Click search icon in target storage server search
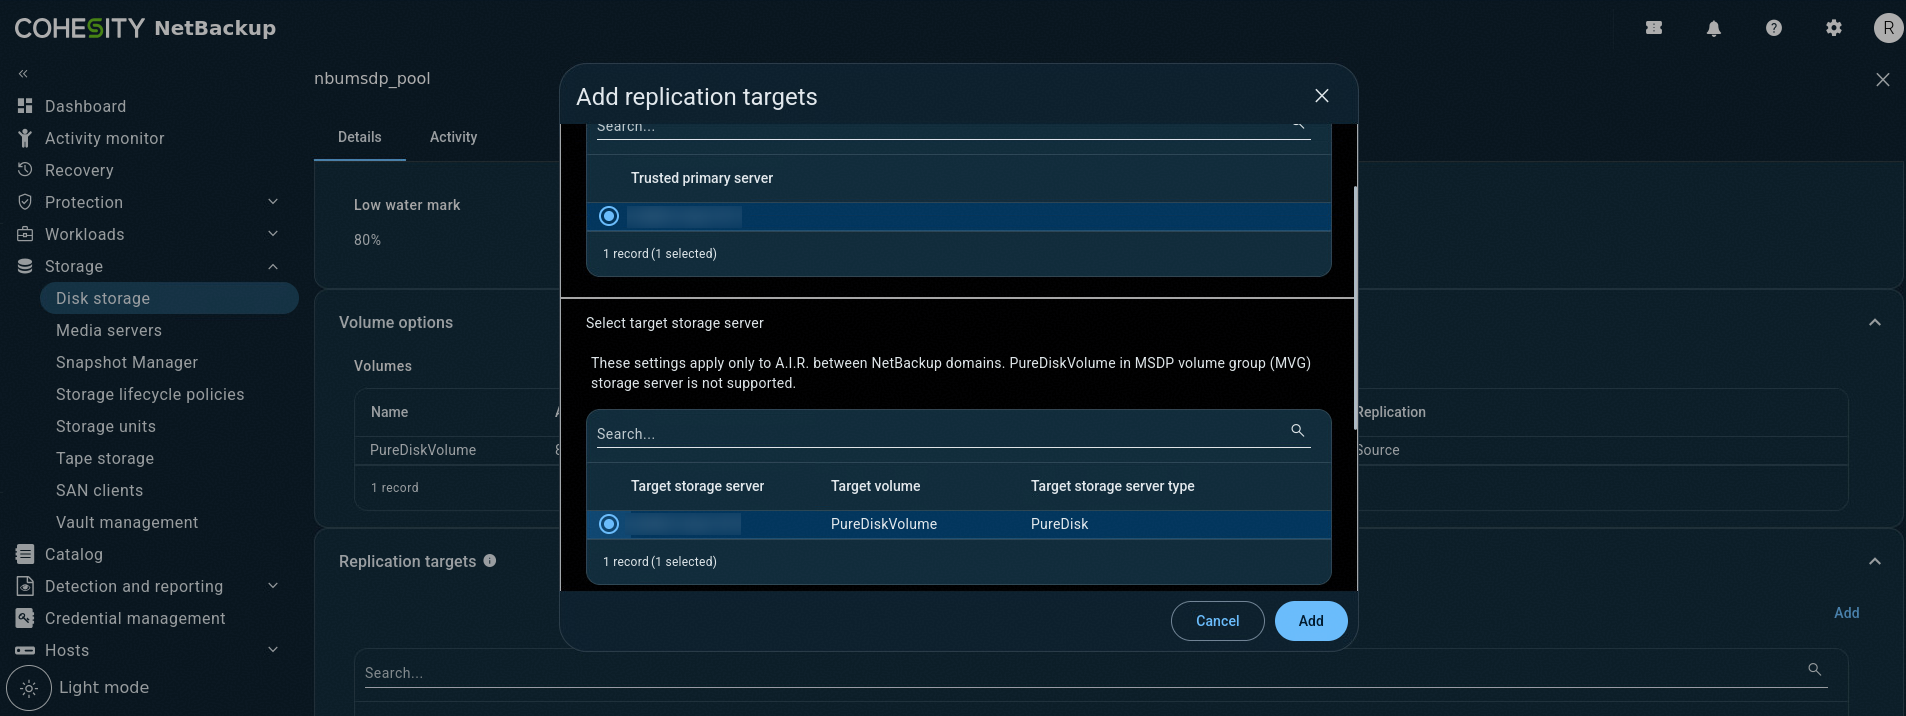Image resolution: width=1906 pixels, height=716 pixels. click(1298, 430)
